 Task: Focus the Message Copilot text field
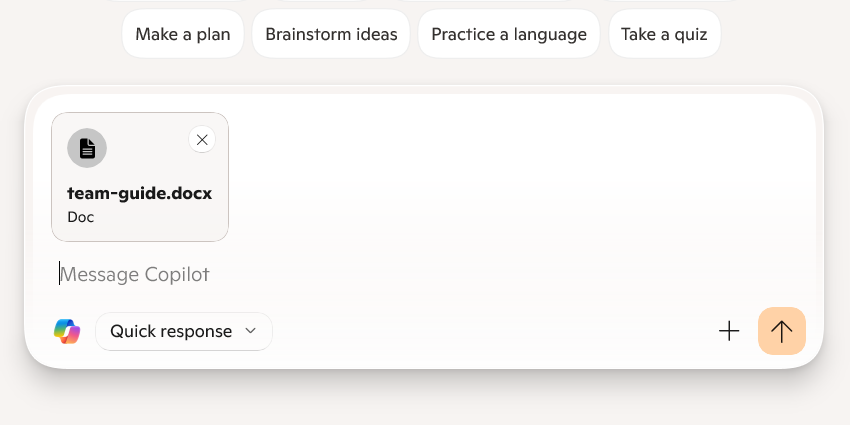[x=400, y=274]
